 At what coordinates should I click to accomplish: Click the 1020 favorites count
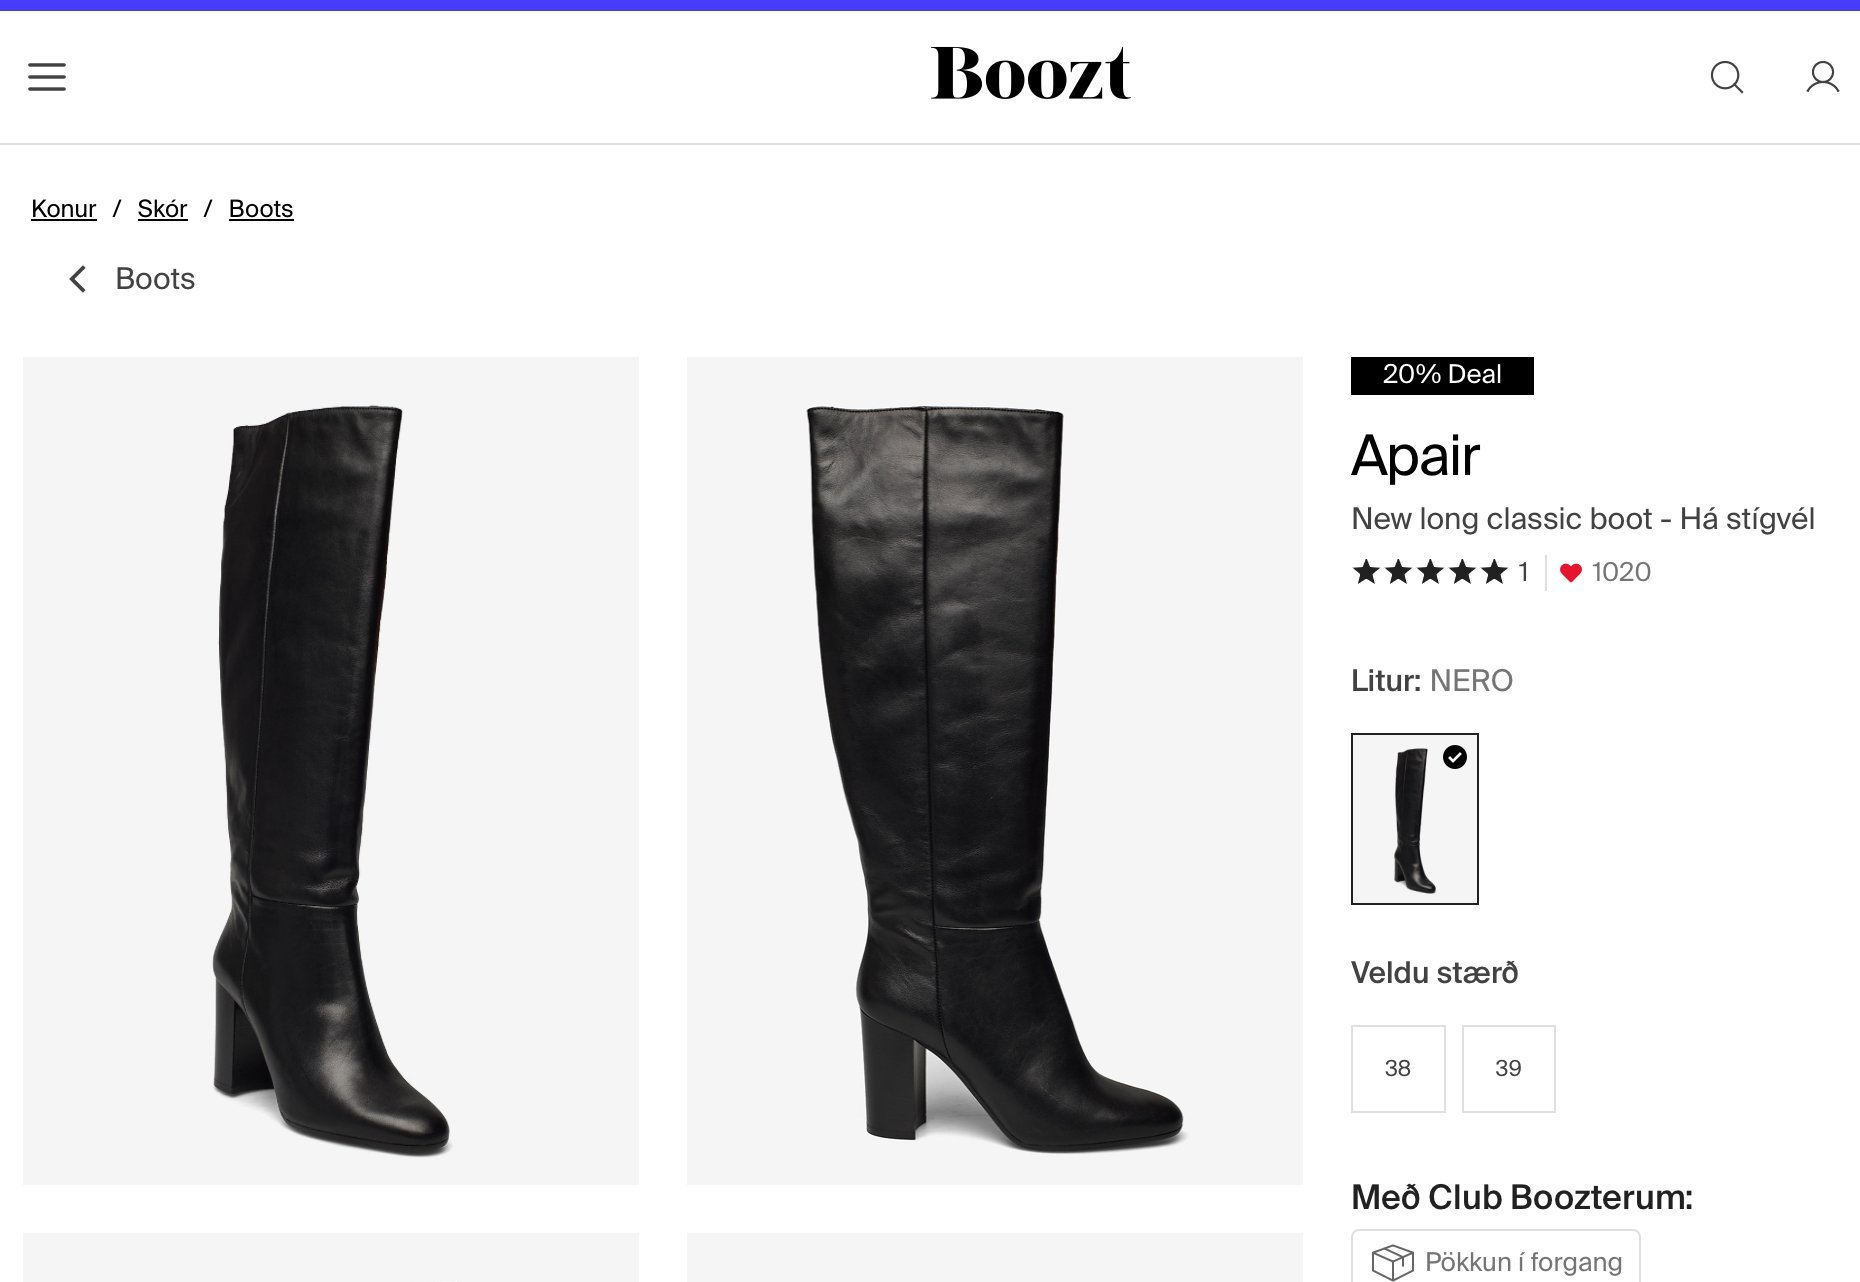[x=1621, y=572]
